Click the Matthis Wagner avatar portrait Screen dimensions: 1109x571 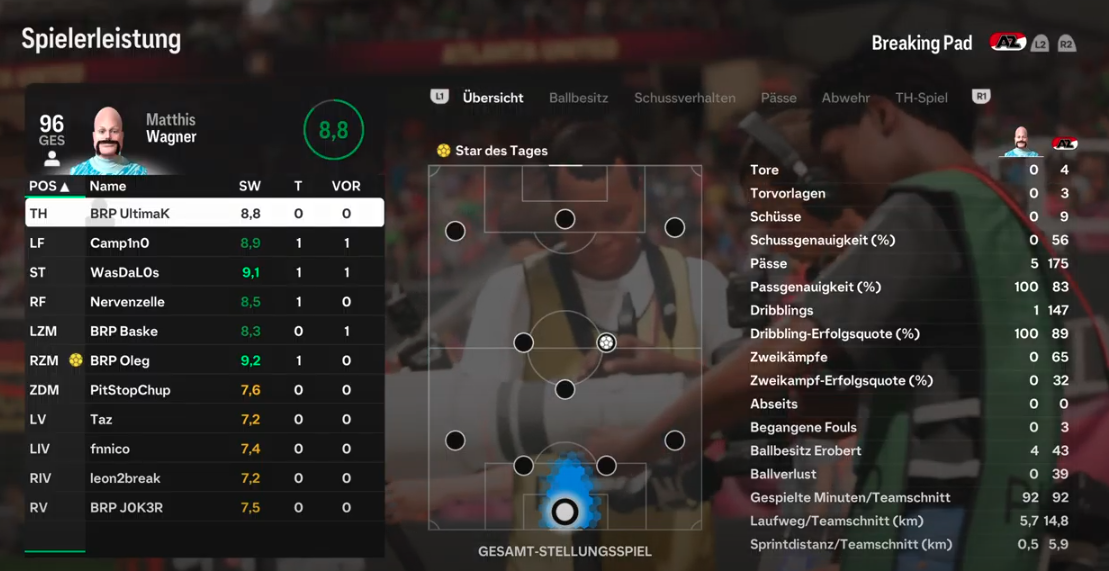[110, 141]
